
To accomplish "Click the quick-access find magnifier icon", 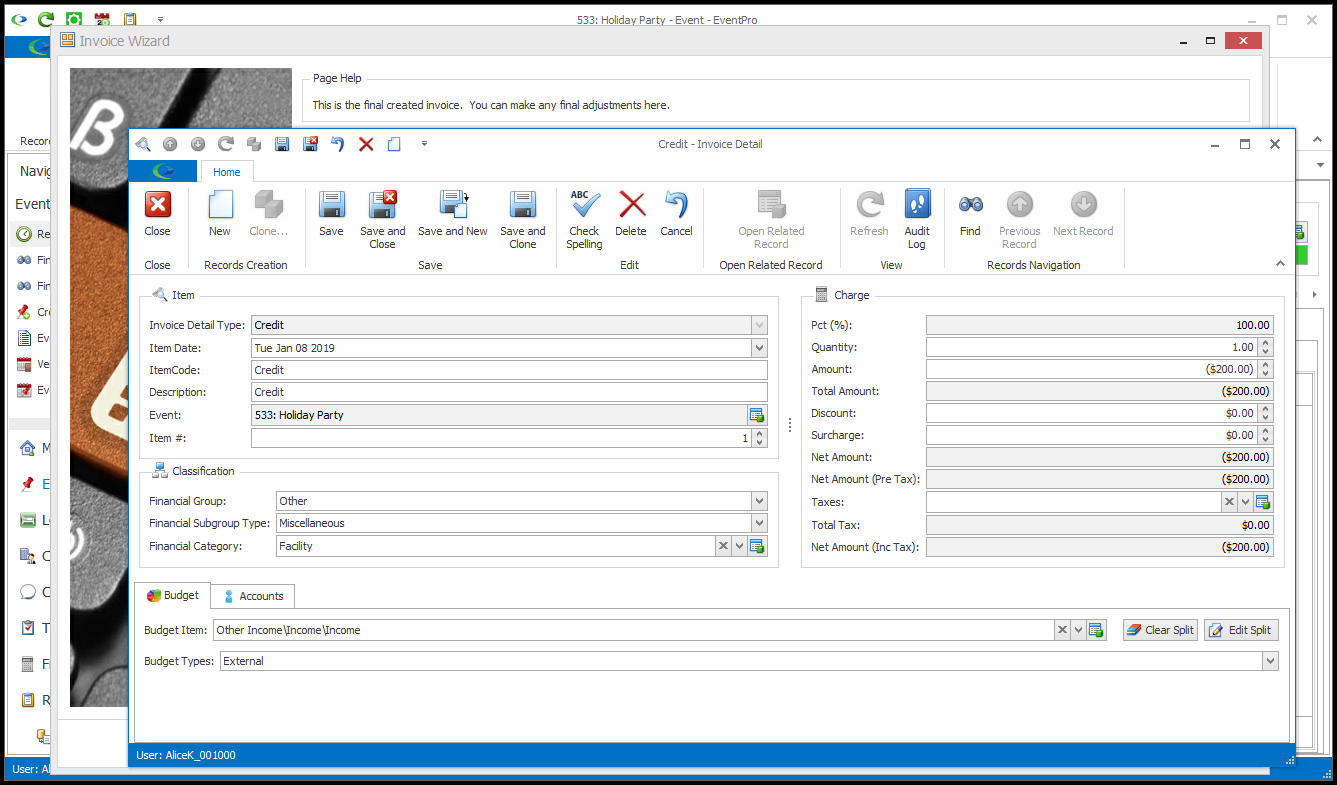I will [142, 144].
